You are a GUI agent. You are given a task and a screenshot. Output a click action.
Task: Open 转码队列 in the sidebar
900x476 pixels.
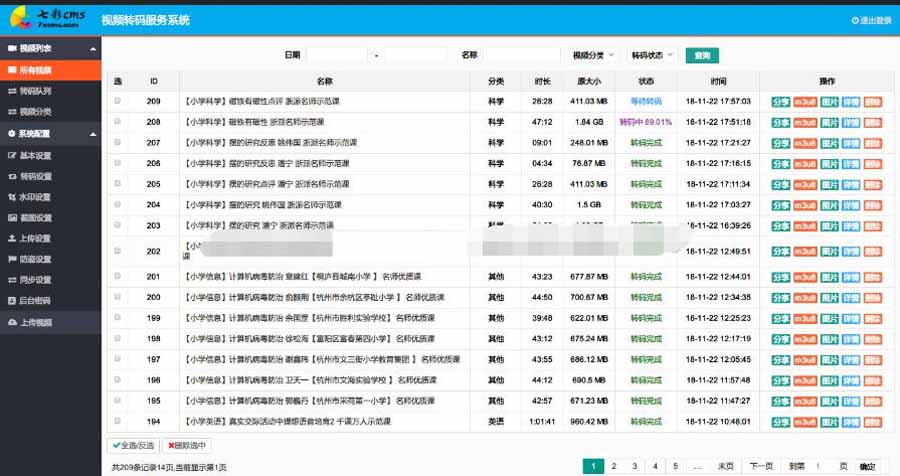(x=36, y=91)
